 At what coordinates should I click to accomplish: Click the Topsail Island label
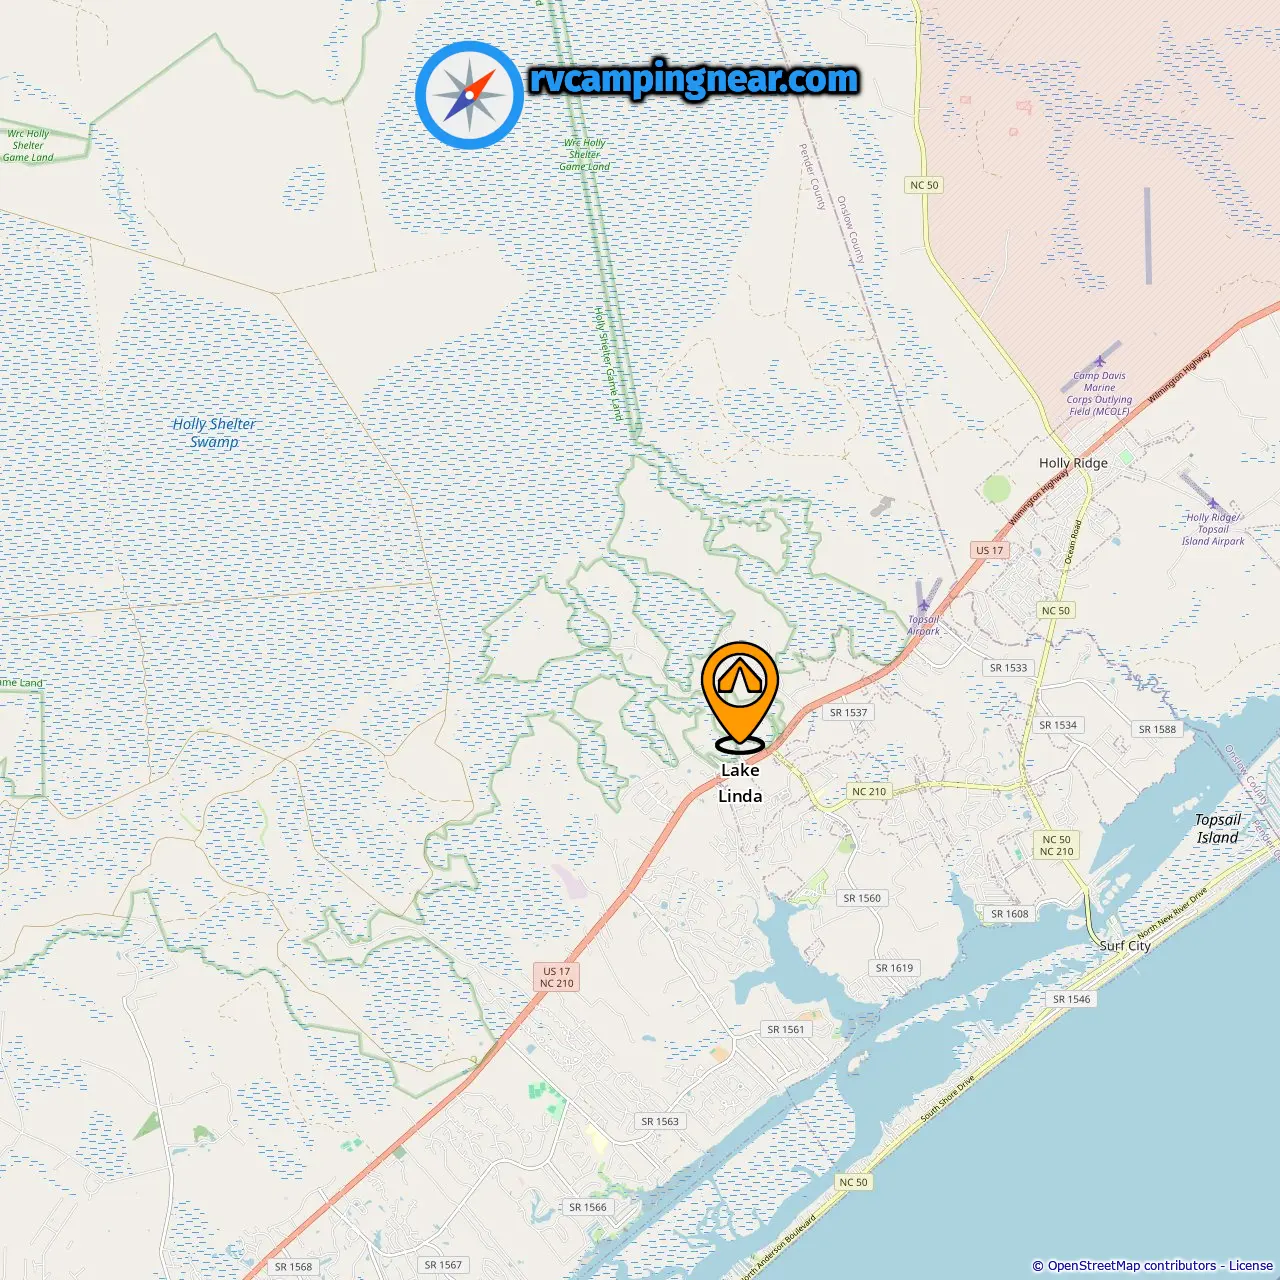pyautogui.click(x=1218, y=829)
